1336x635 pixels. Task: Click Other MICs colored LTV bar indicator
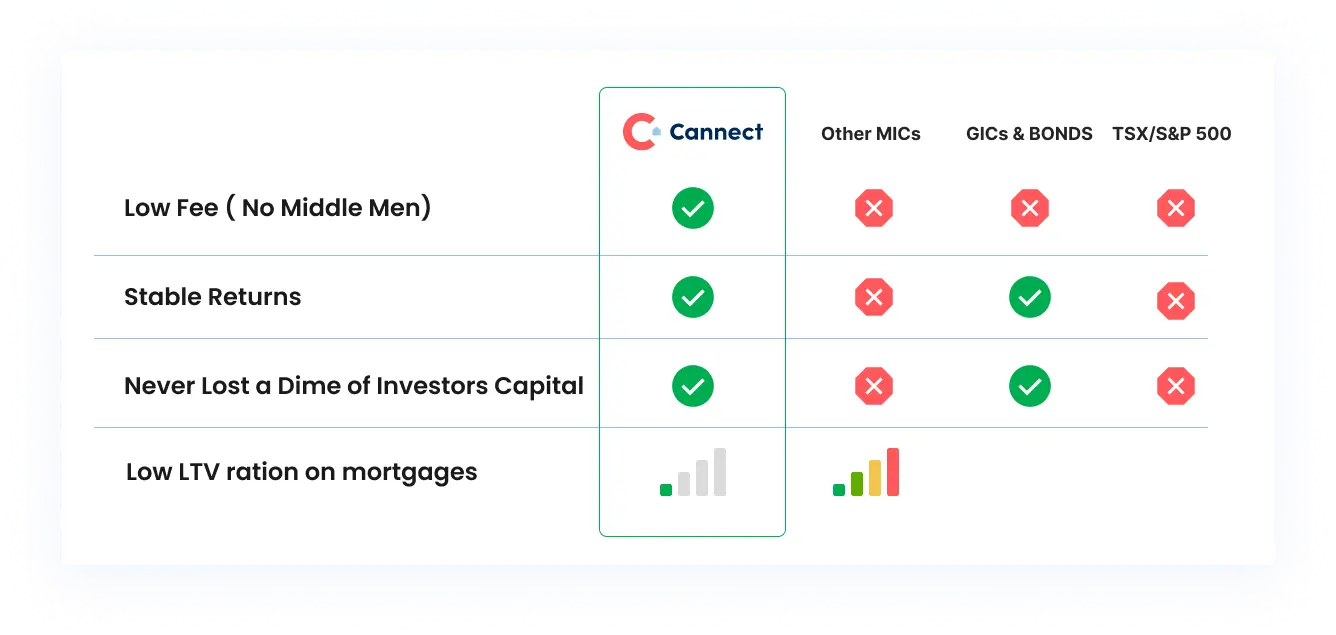[866, 472]
